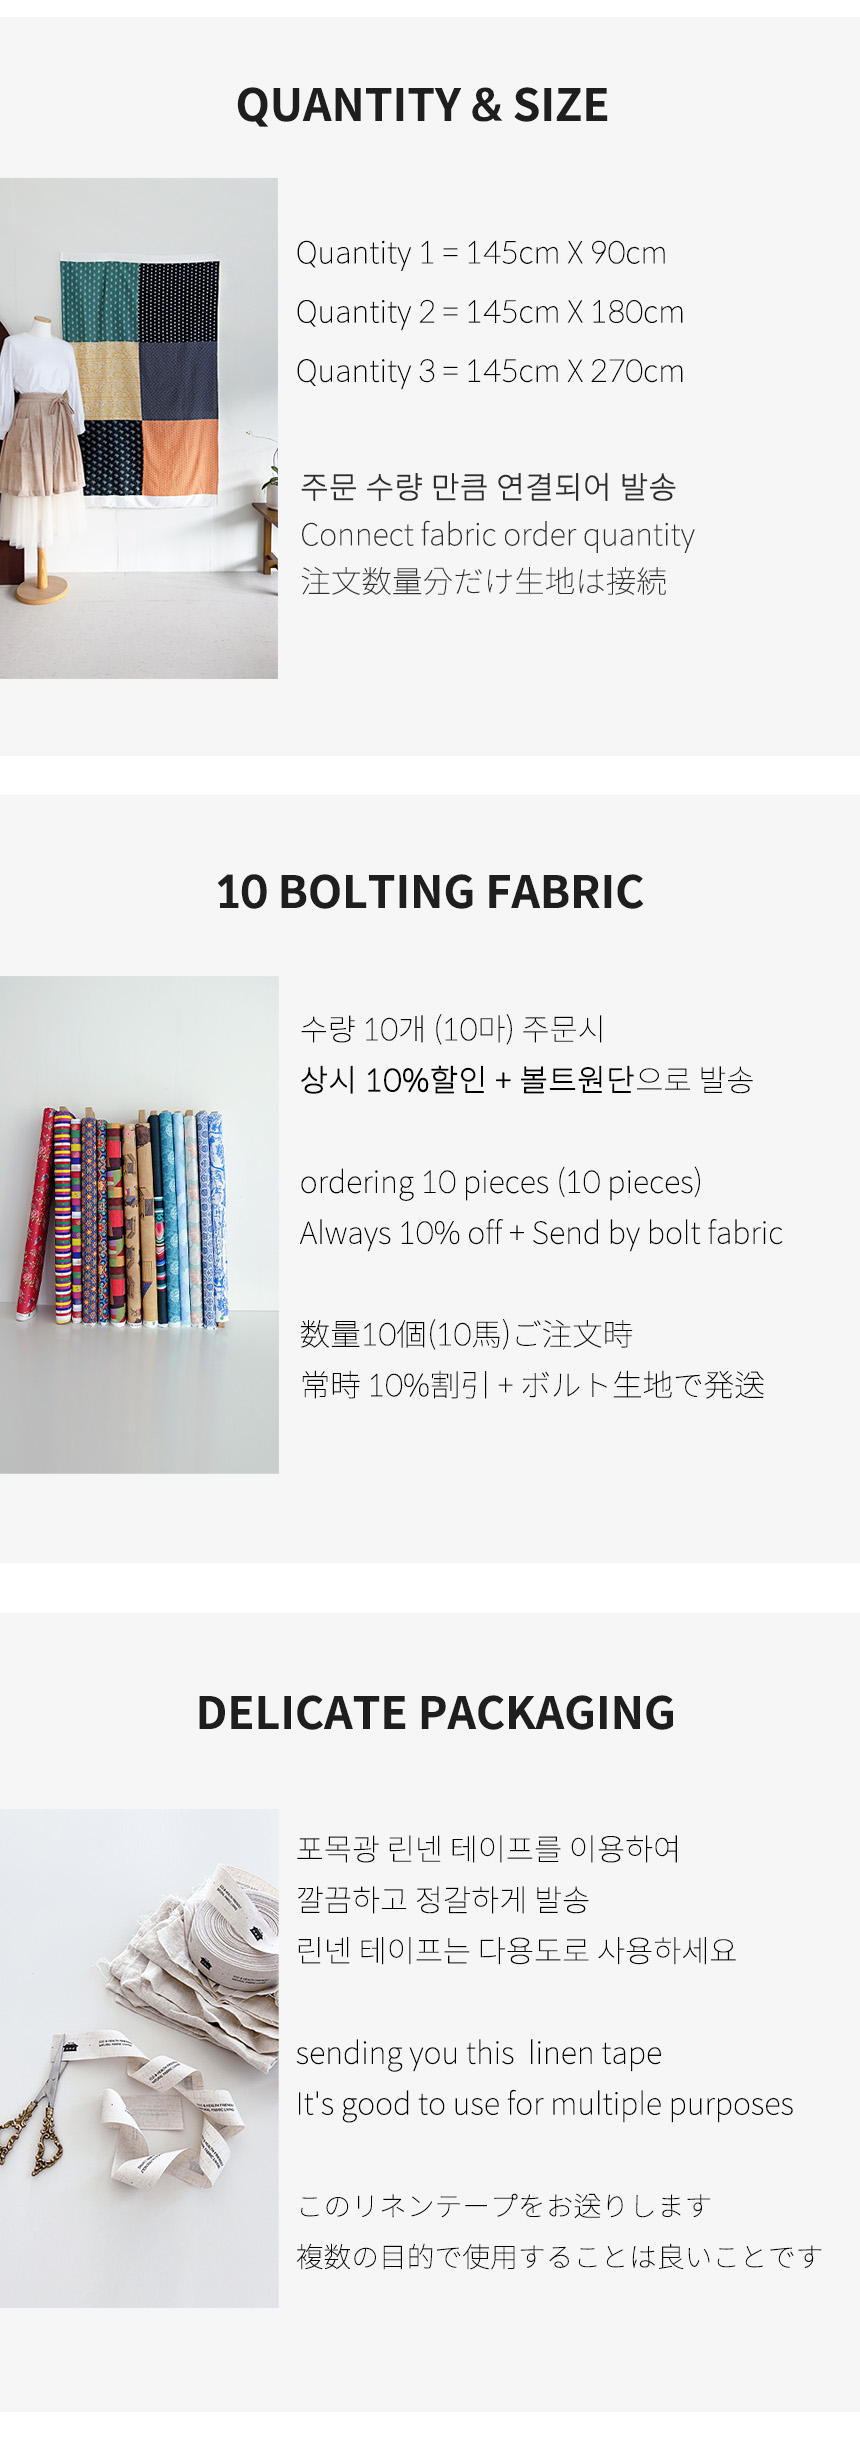Click the 10 BOLTING FABRIC heading
This screenshot has height=2448, width=860.
click(x=430, y=891)
